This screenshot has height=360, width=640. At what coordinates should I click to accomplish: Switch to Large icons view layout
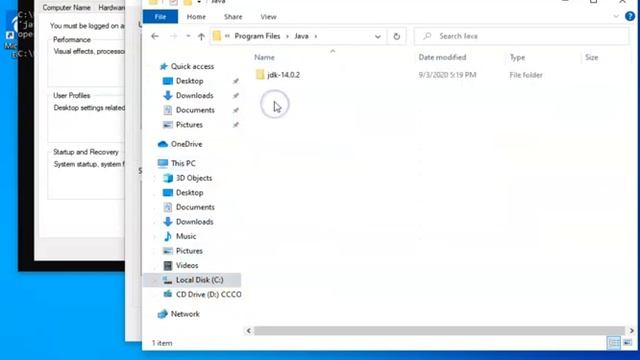coord(627,343)
